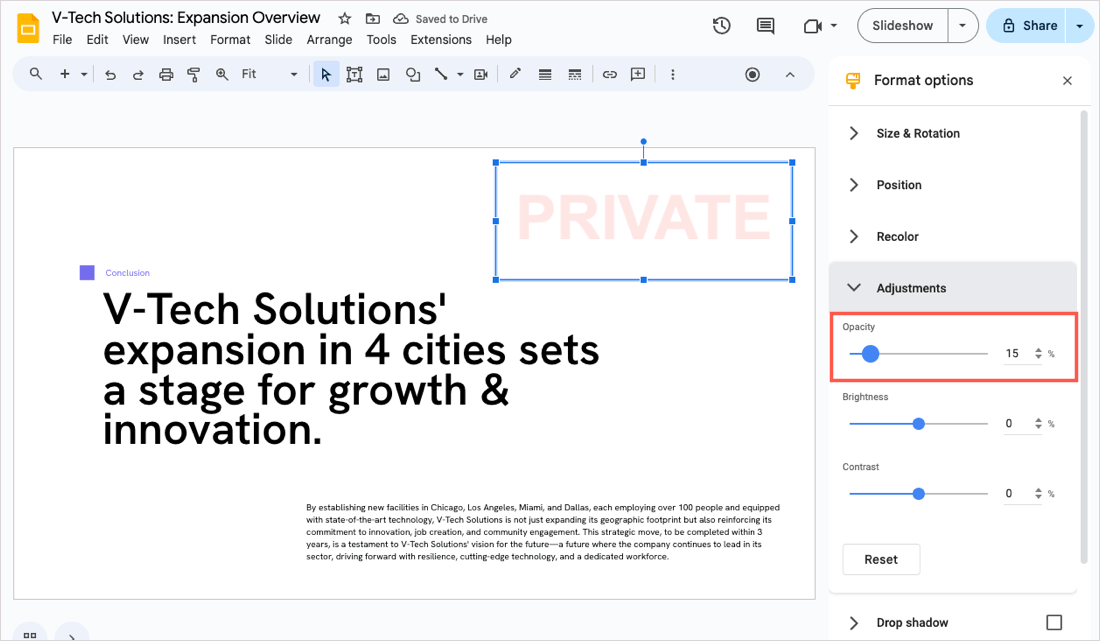
Task: Move presentation to folder icon
Action: pyautogui.click(x=373, y=19)
